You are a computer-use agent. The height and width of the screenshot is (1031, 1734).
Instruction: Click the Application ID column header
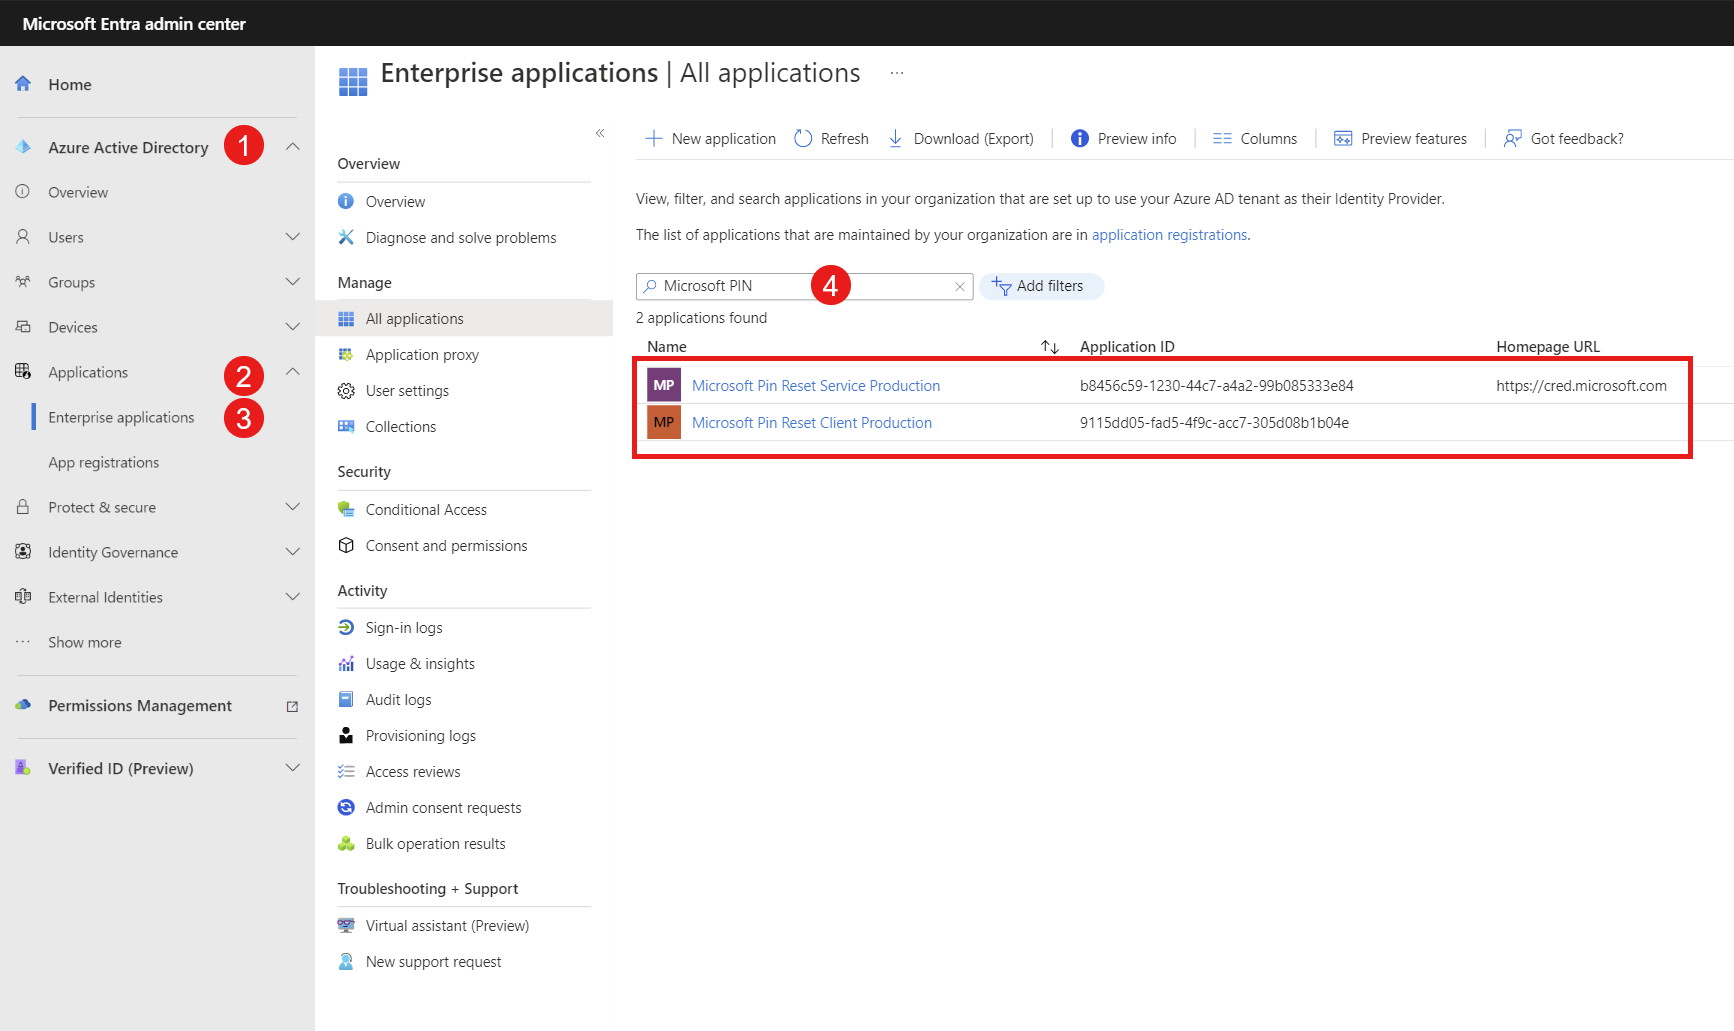point(1127,346)
